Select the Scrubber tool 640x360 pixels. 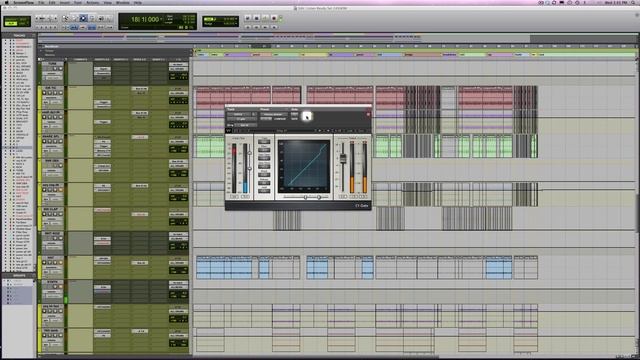coord(100,18)
